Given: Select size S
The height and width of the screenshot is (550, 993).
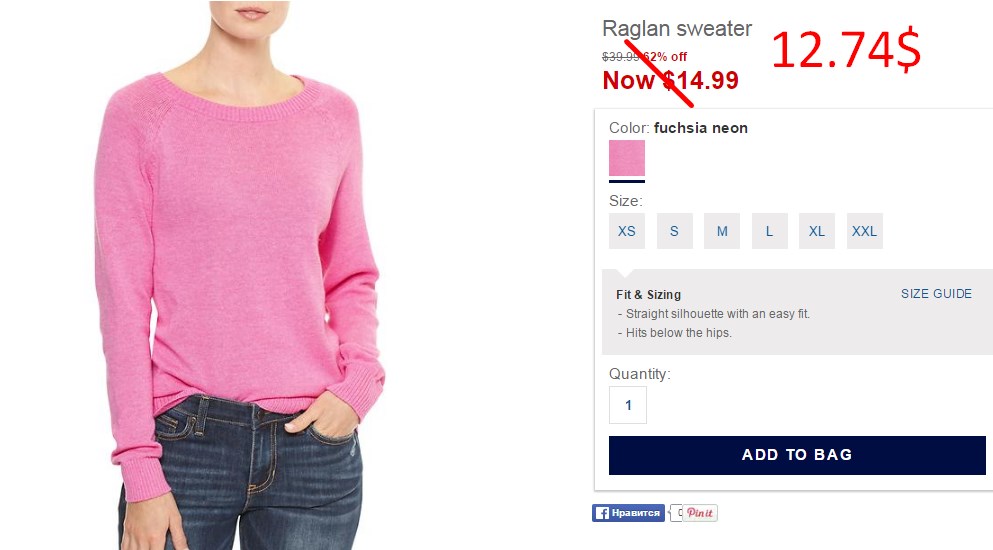Looking at the screenshot, I should 674,231.
